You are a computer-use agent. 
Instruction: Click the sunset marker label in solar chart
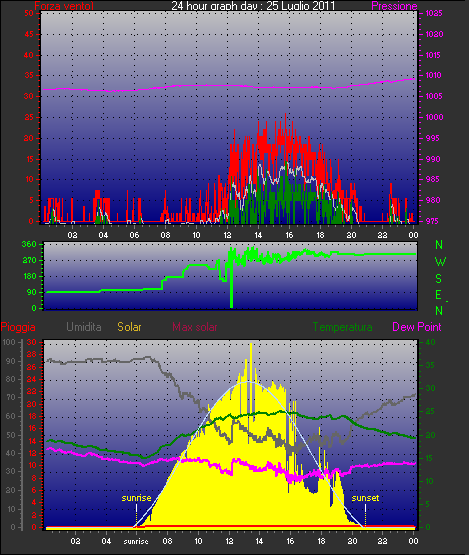click(365, 498)
